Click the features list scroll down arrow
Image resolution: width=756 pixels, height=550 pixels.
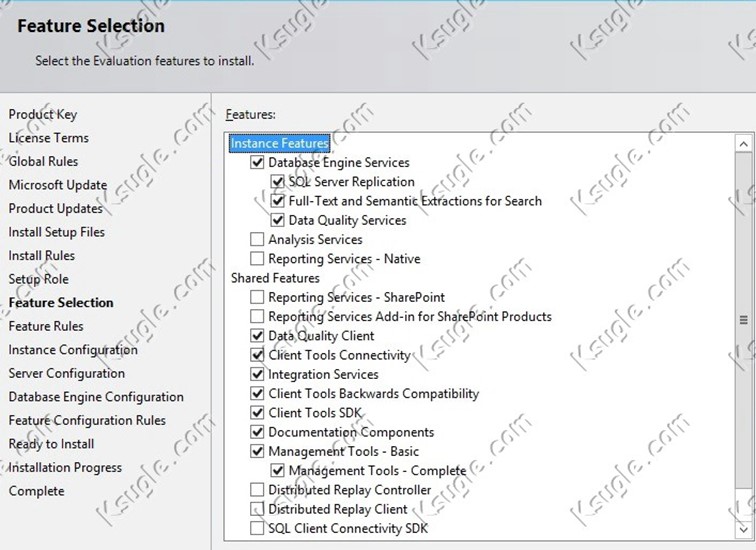(743, 530)
